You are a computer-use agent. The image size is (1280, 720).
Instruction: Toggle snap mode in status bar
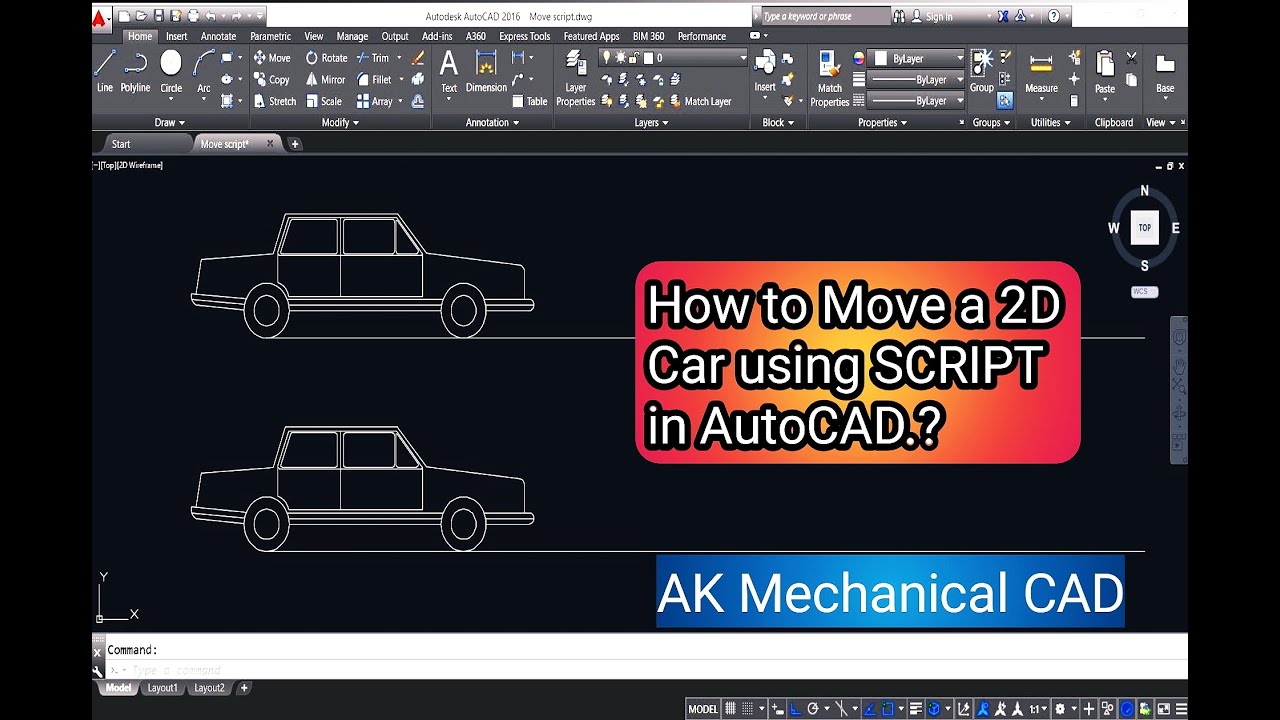(747, 709)
